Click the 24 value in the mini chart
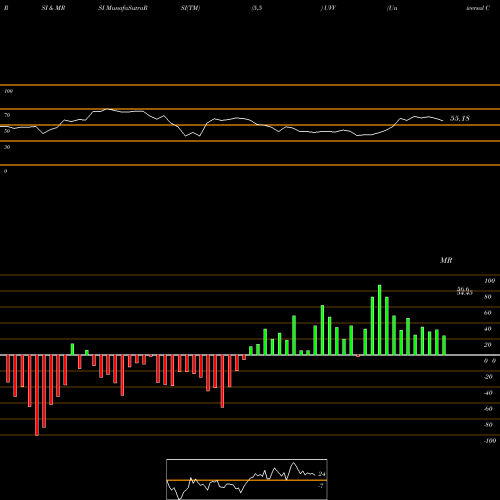This screenshot has height=500, width=500. pos(322,474)
